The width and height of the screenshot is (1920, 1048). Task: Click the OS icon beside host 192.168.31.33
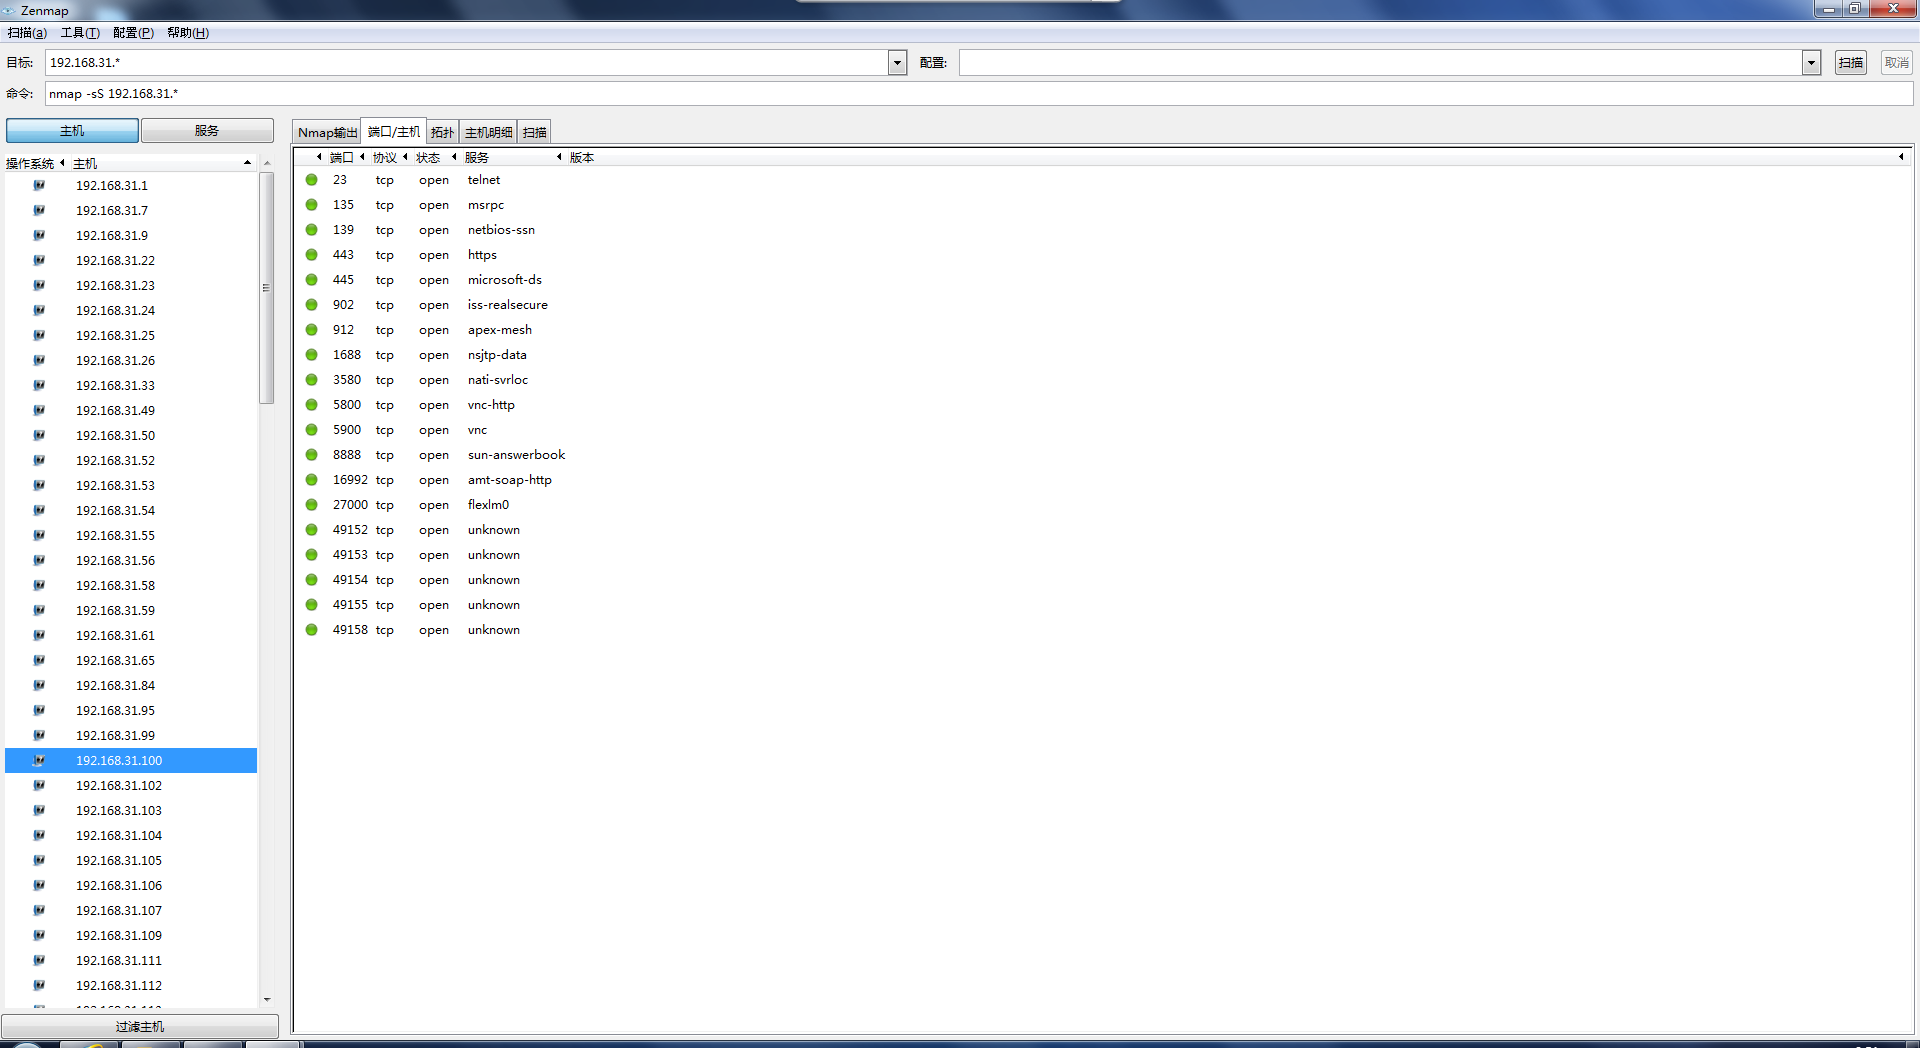click(x=39, y=385)
